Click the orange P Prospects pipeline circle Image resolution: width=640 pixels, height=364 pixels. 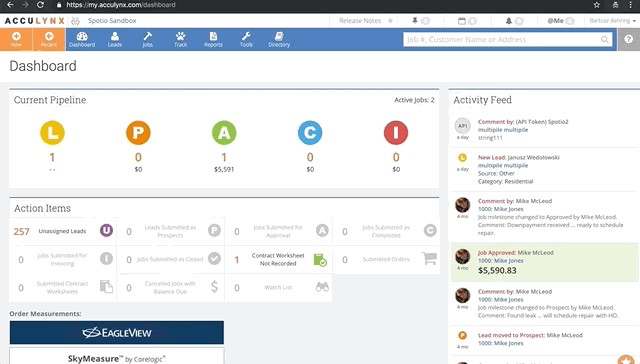[138, 133]
